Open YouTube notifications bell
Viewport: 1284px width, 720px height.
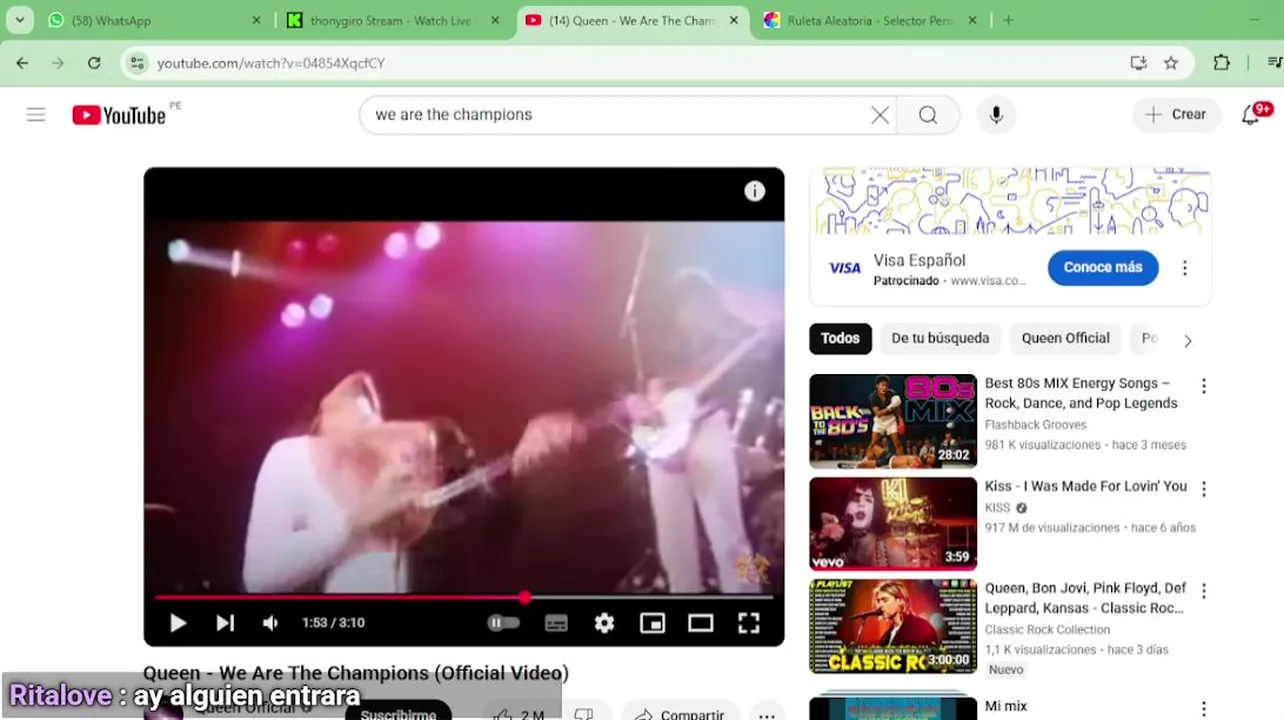coord(1251,115)
